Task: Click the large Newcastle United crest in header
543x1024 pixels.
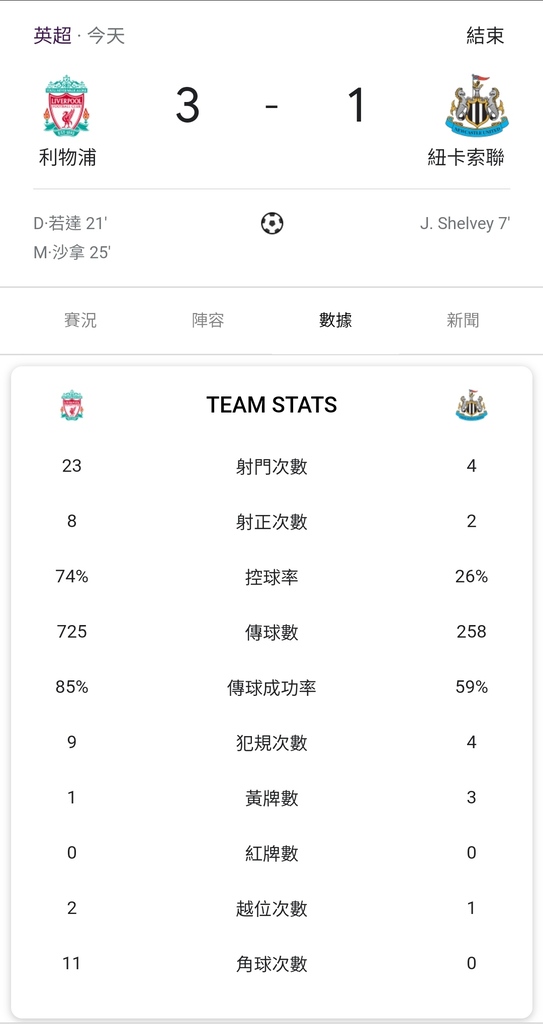Action: pos(476,105)
